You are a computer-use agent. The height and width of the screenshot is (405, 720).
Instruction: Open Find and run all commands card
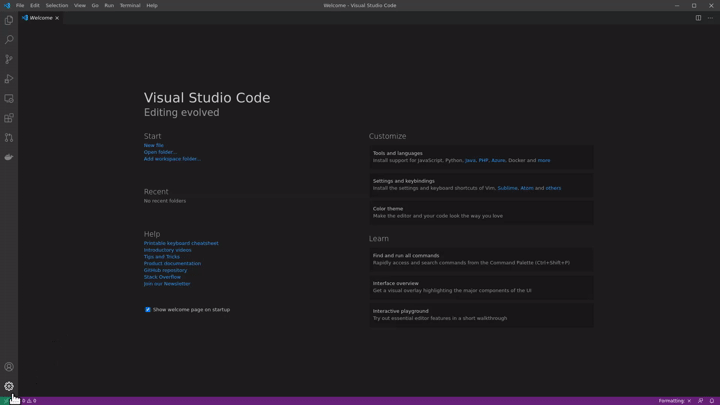point(481,259)
